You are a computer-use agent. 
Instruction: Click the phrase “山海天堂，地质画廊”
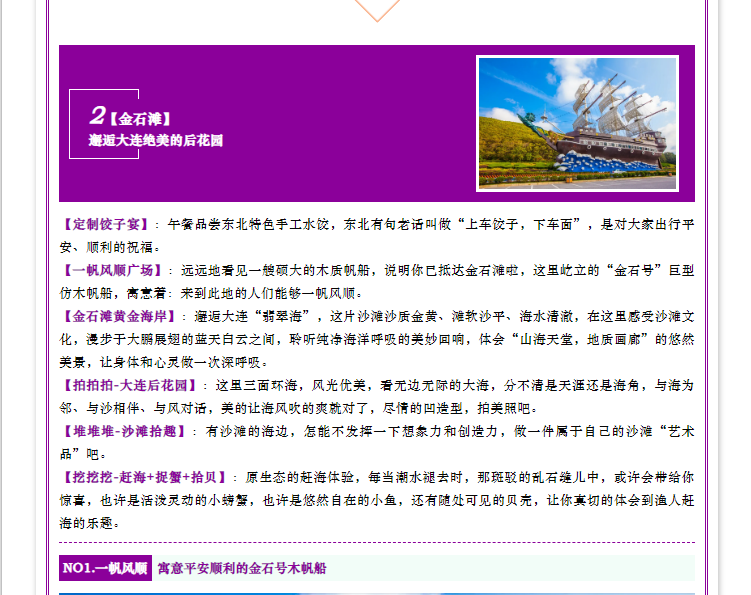click(580, 339)
